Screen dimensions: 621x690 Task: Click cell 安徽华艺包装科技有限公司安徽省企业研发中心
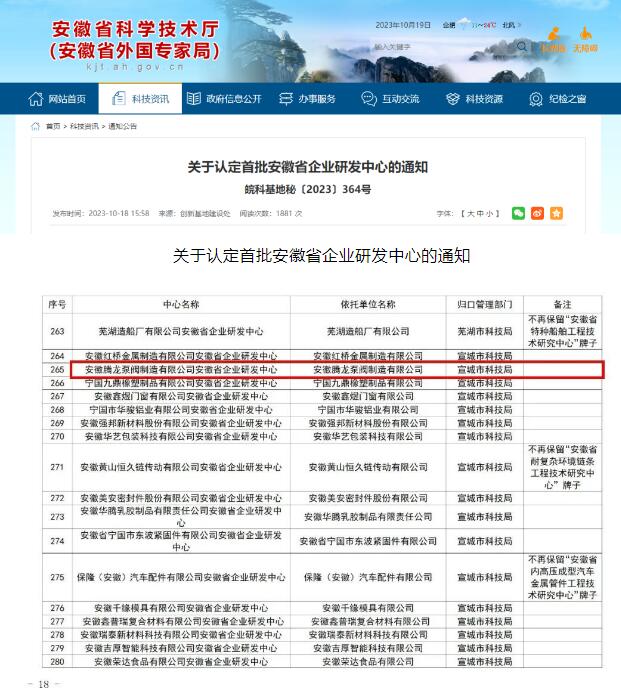pos(181,437)
